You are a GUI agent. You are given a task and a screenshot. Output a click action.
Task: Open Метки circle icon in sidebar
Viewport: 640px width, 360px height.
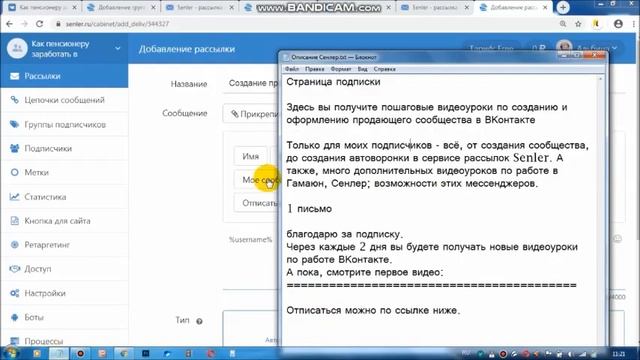[15, 172]
